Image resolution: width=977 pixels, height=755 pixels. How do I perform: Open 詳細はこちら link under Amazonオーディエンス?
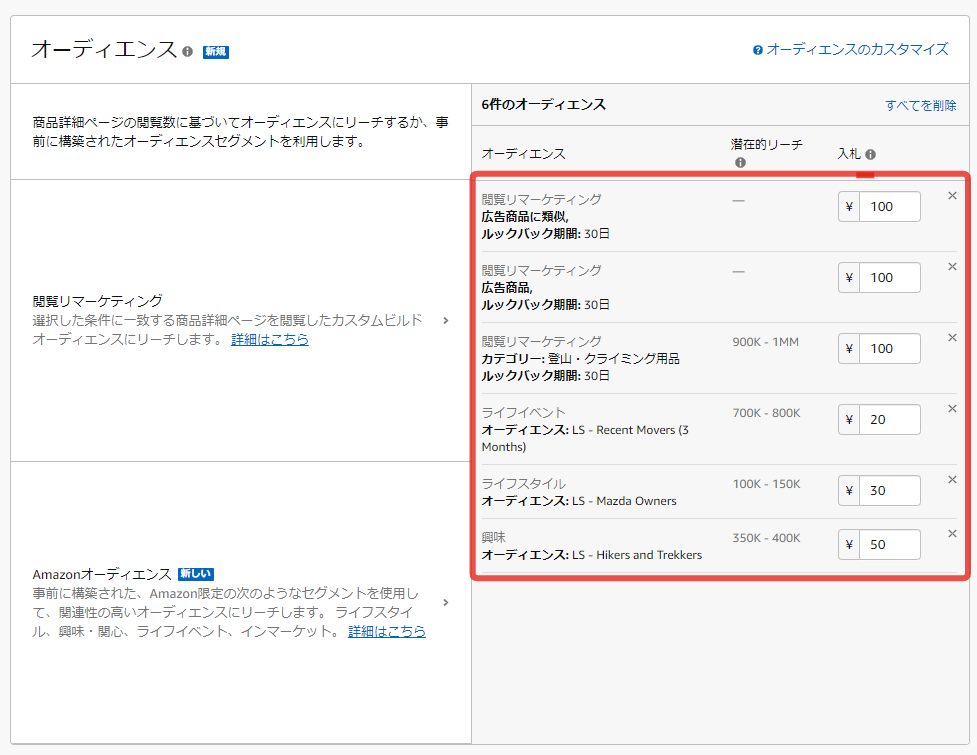pos(387,631)
